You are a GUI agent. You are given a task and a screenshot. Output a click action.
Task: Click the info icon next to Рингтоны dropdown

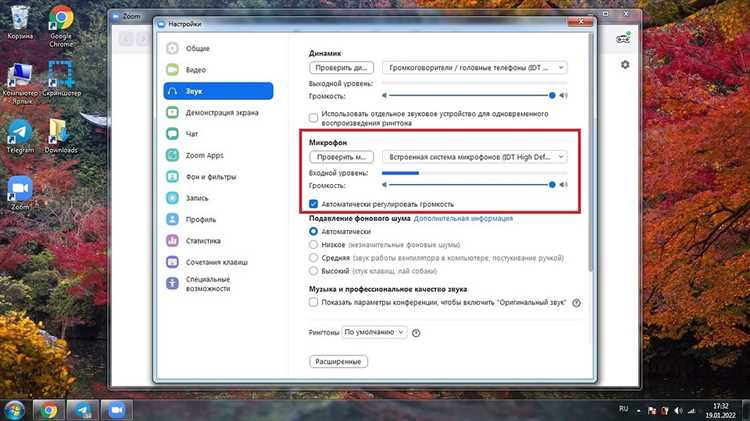pos(416,333)
